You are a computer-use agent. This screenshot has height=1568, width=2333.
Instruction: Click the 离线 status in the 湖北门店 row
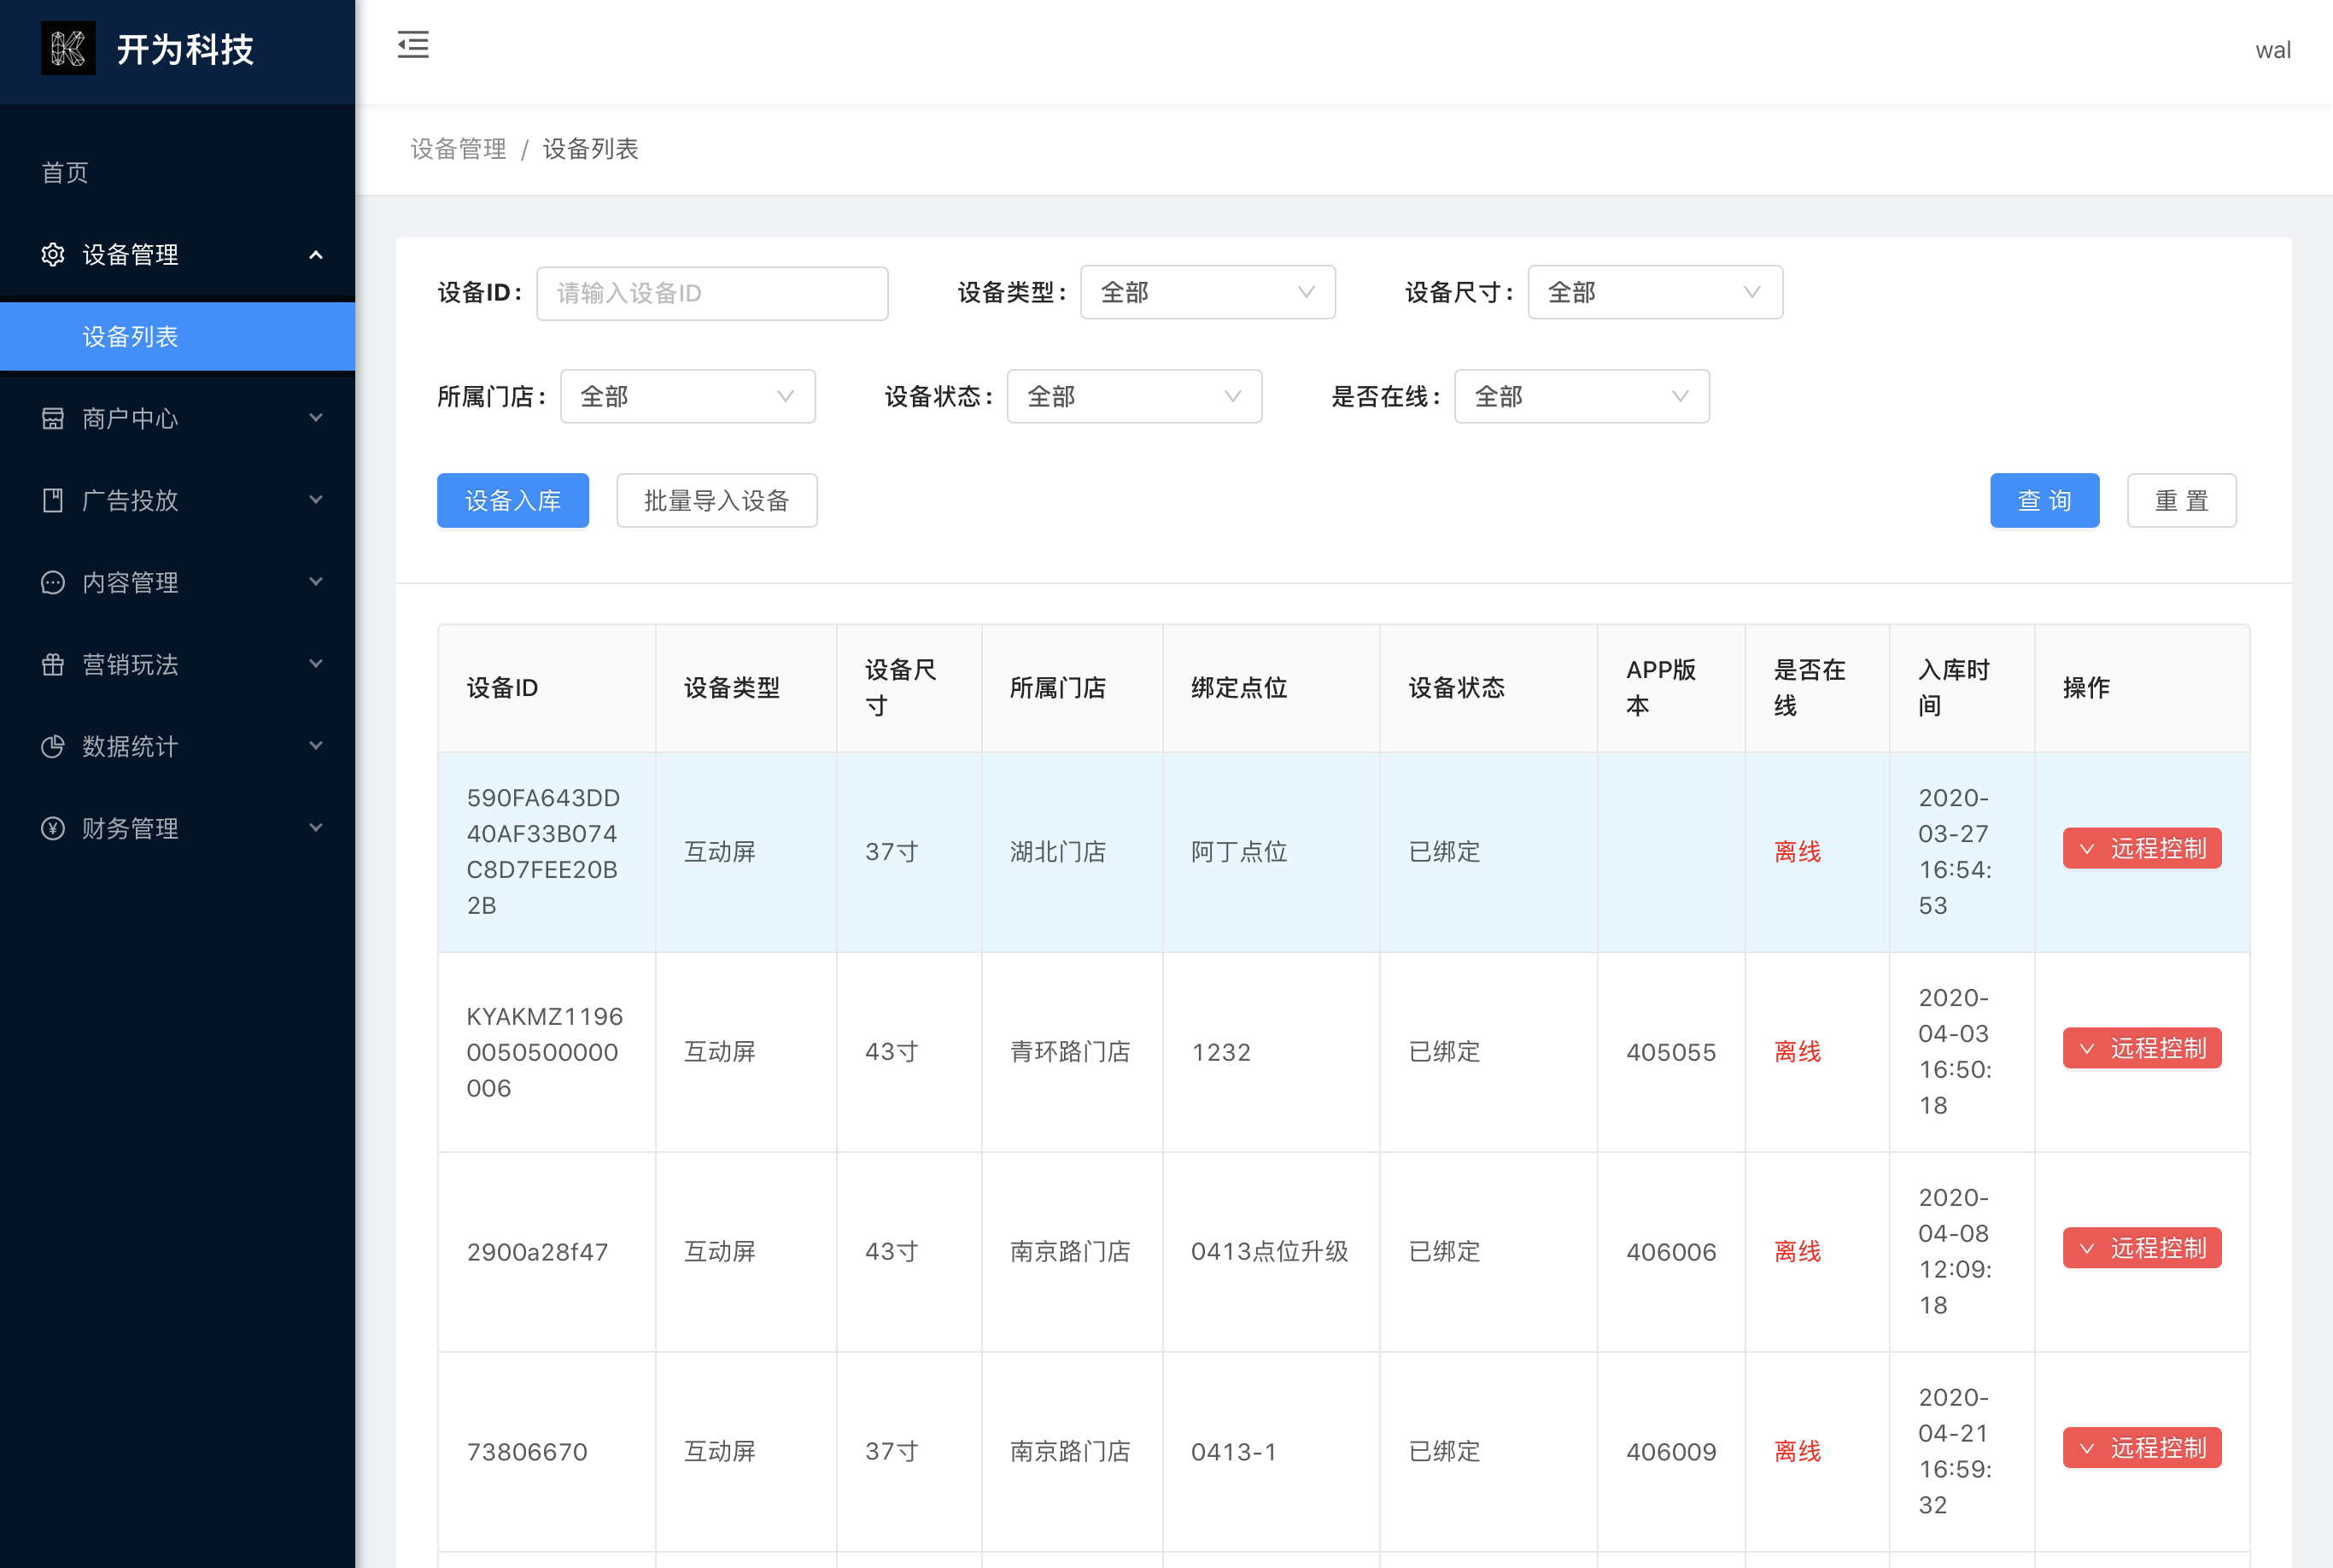(1797, 852)
